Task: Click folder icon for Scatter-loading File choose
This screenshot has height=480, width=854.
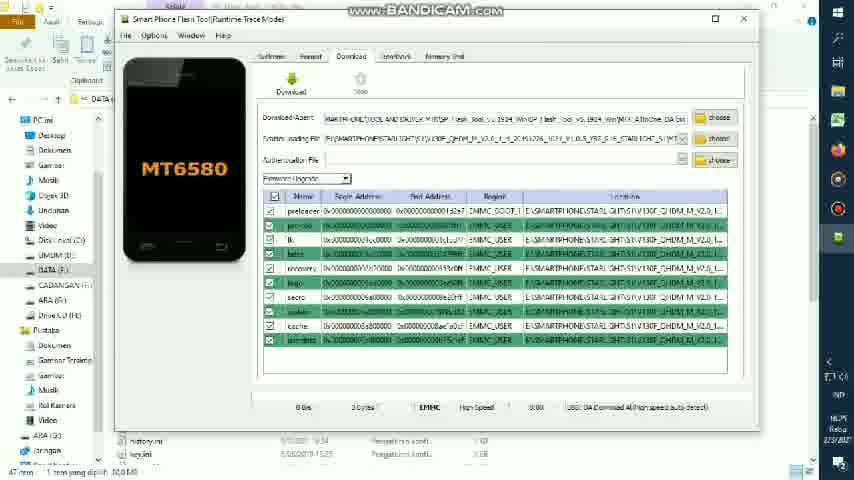Action: click(701, 139)
